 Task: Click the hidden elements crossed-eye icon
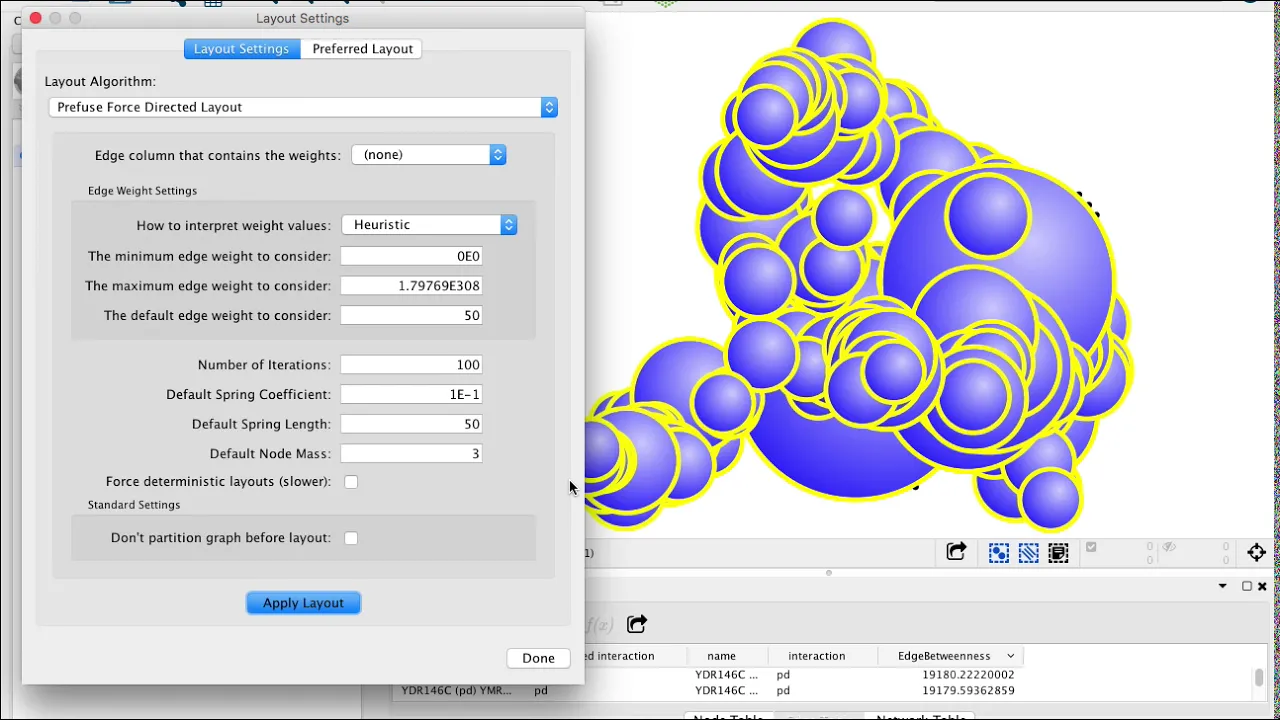click(1169, 547)
